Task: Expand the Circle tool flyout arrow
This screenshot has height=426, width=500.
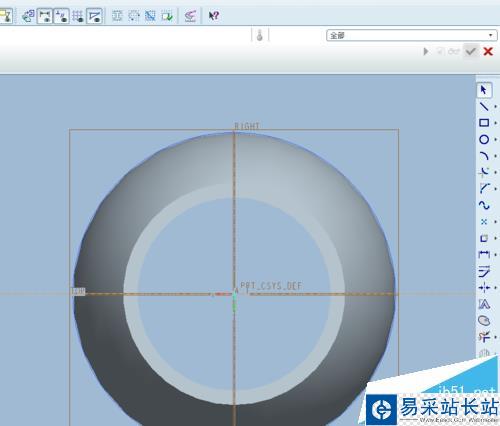Action: [x=495, y=139]
